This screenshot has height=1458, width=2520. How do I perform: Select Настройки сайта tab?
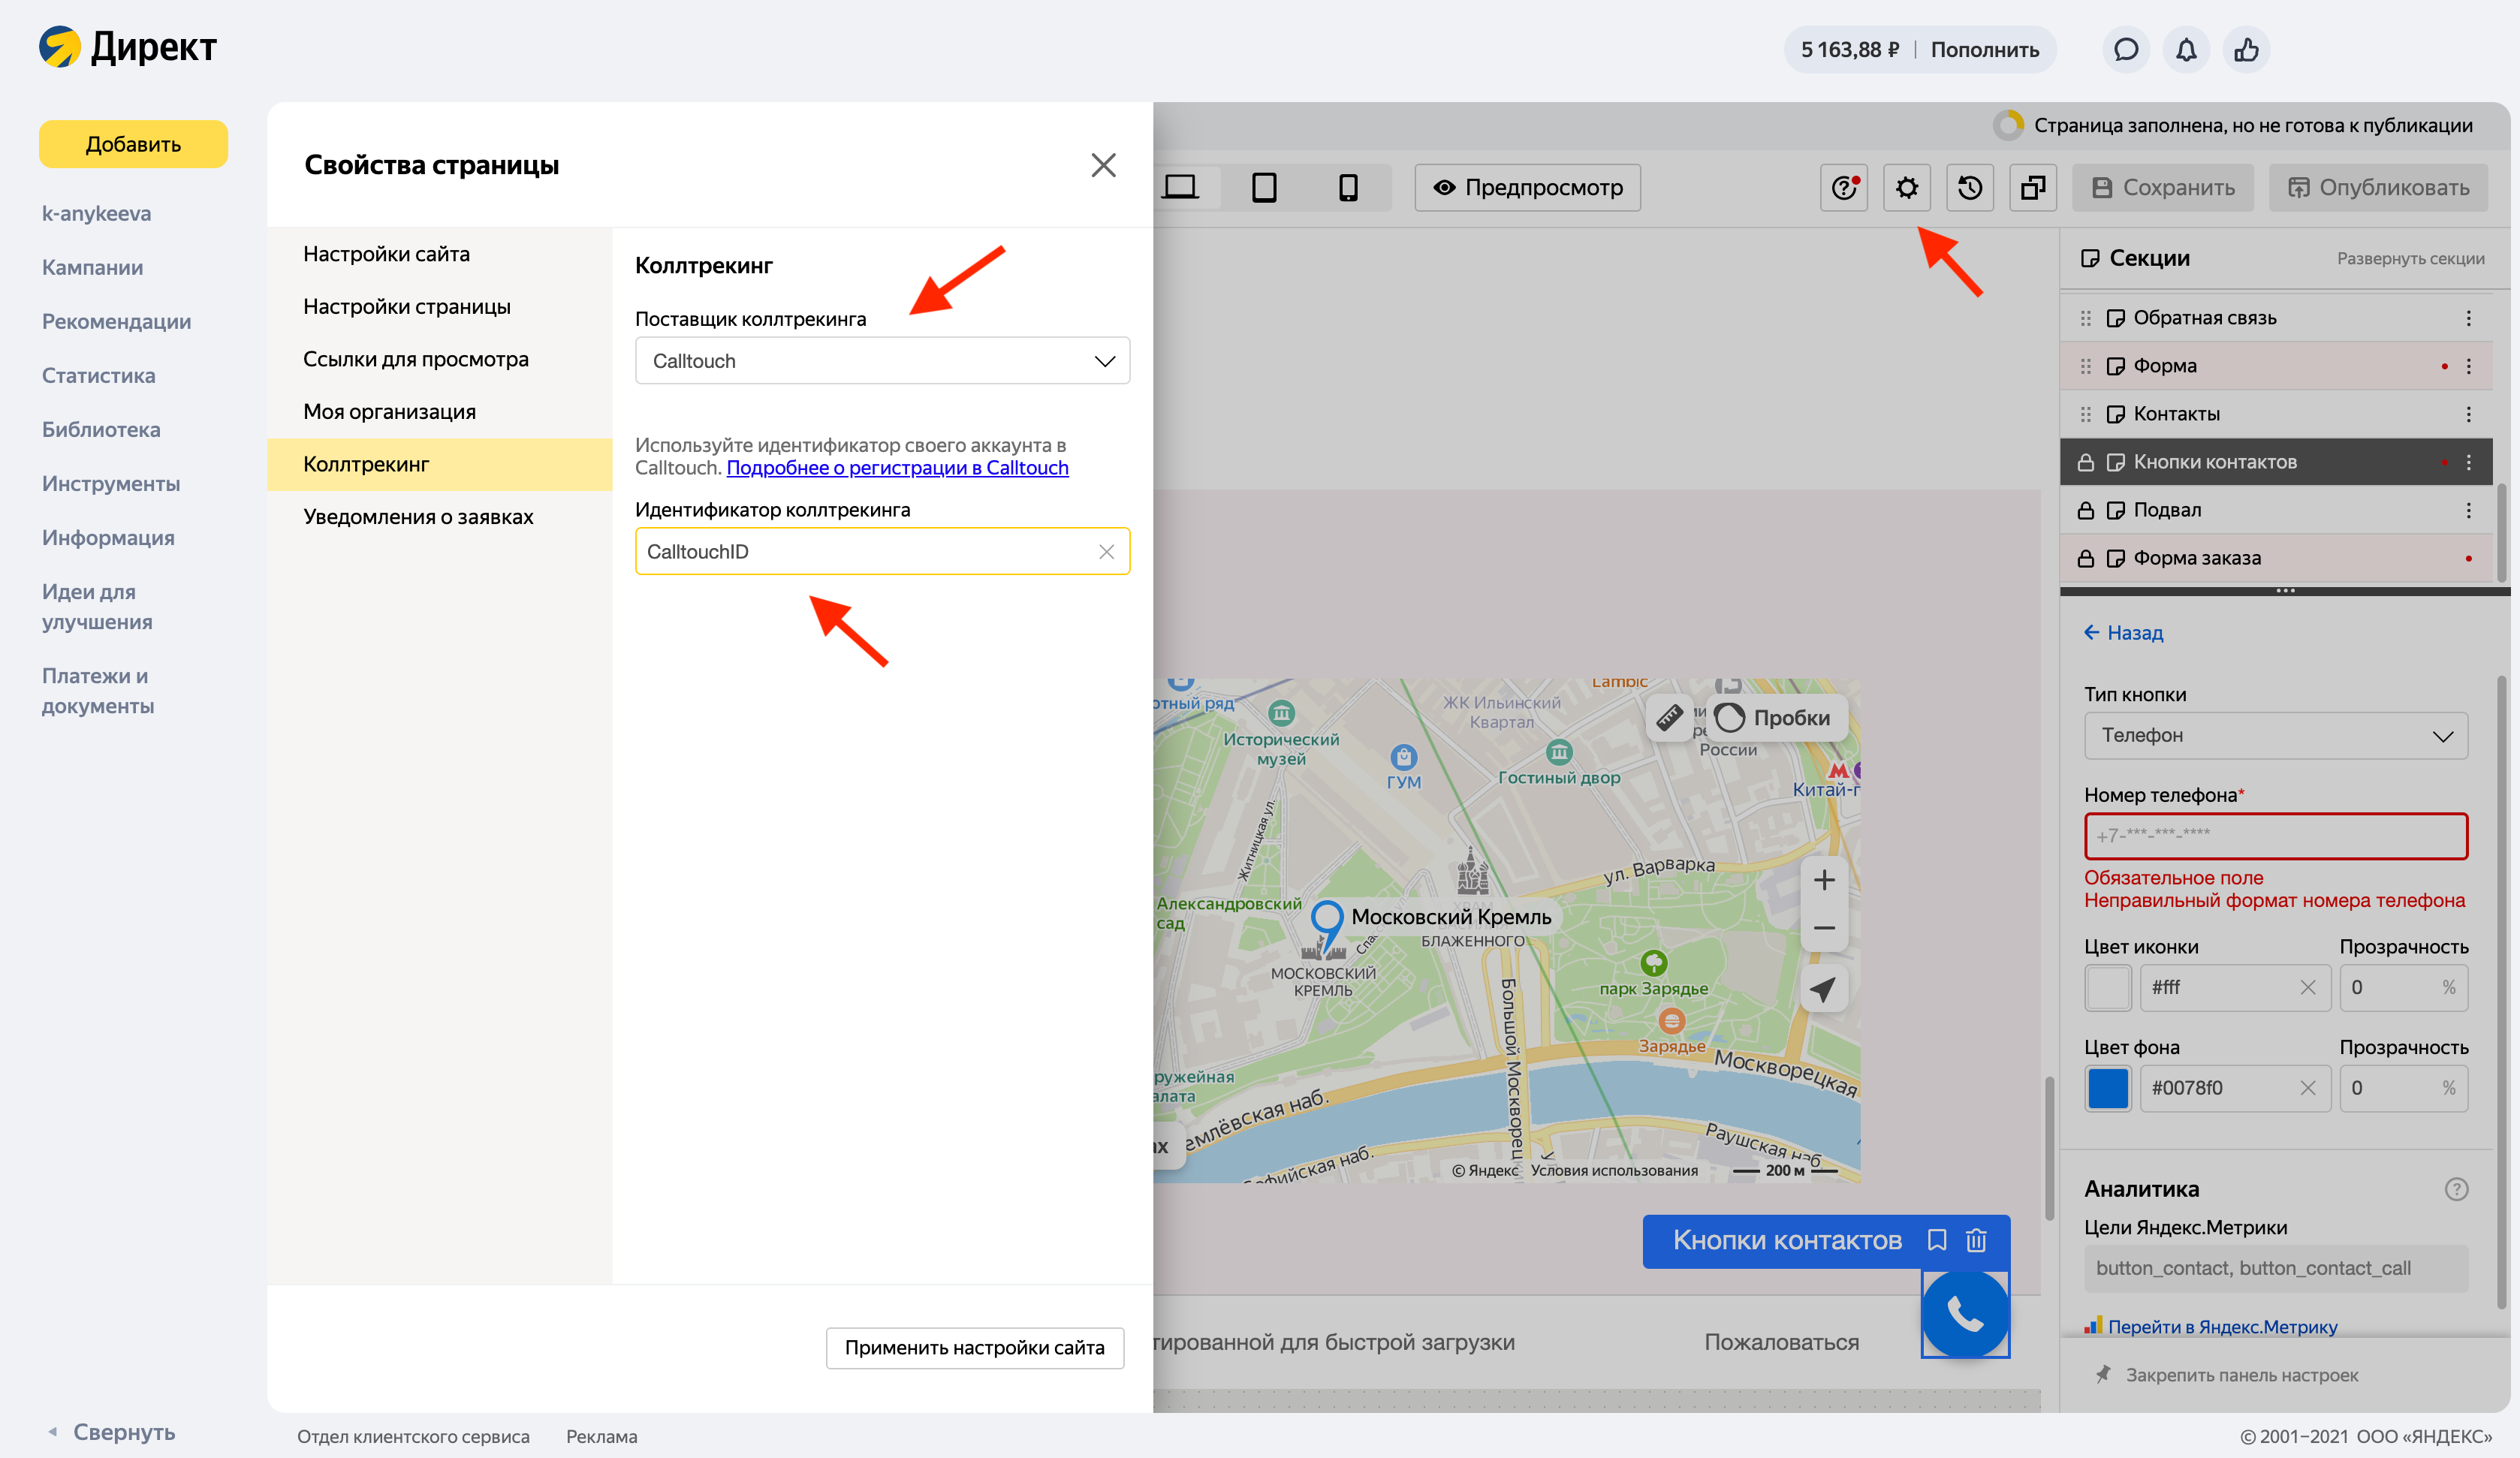point(386,254)
